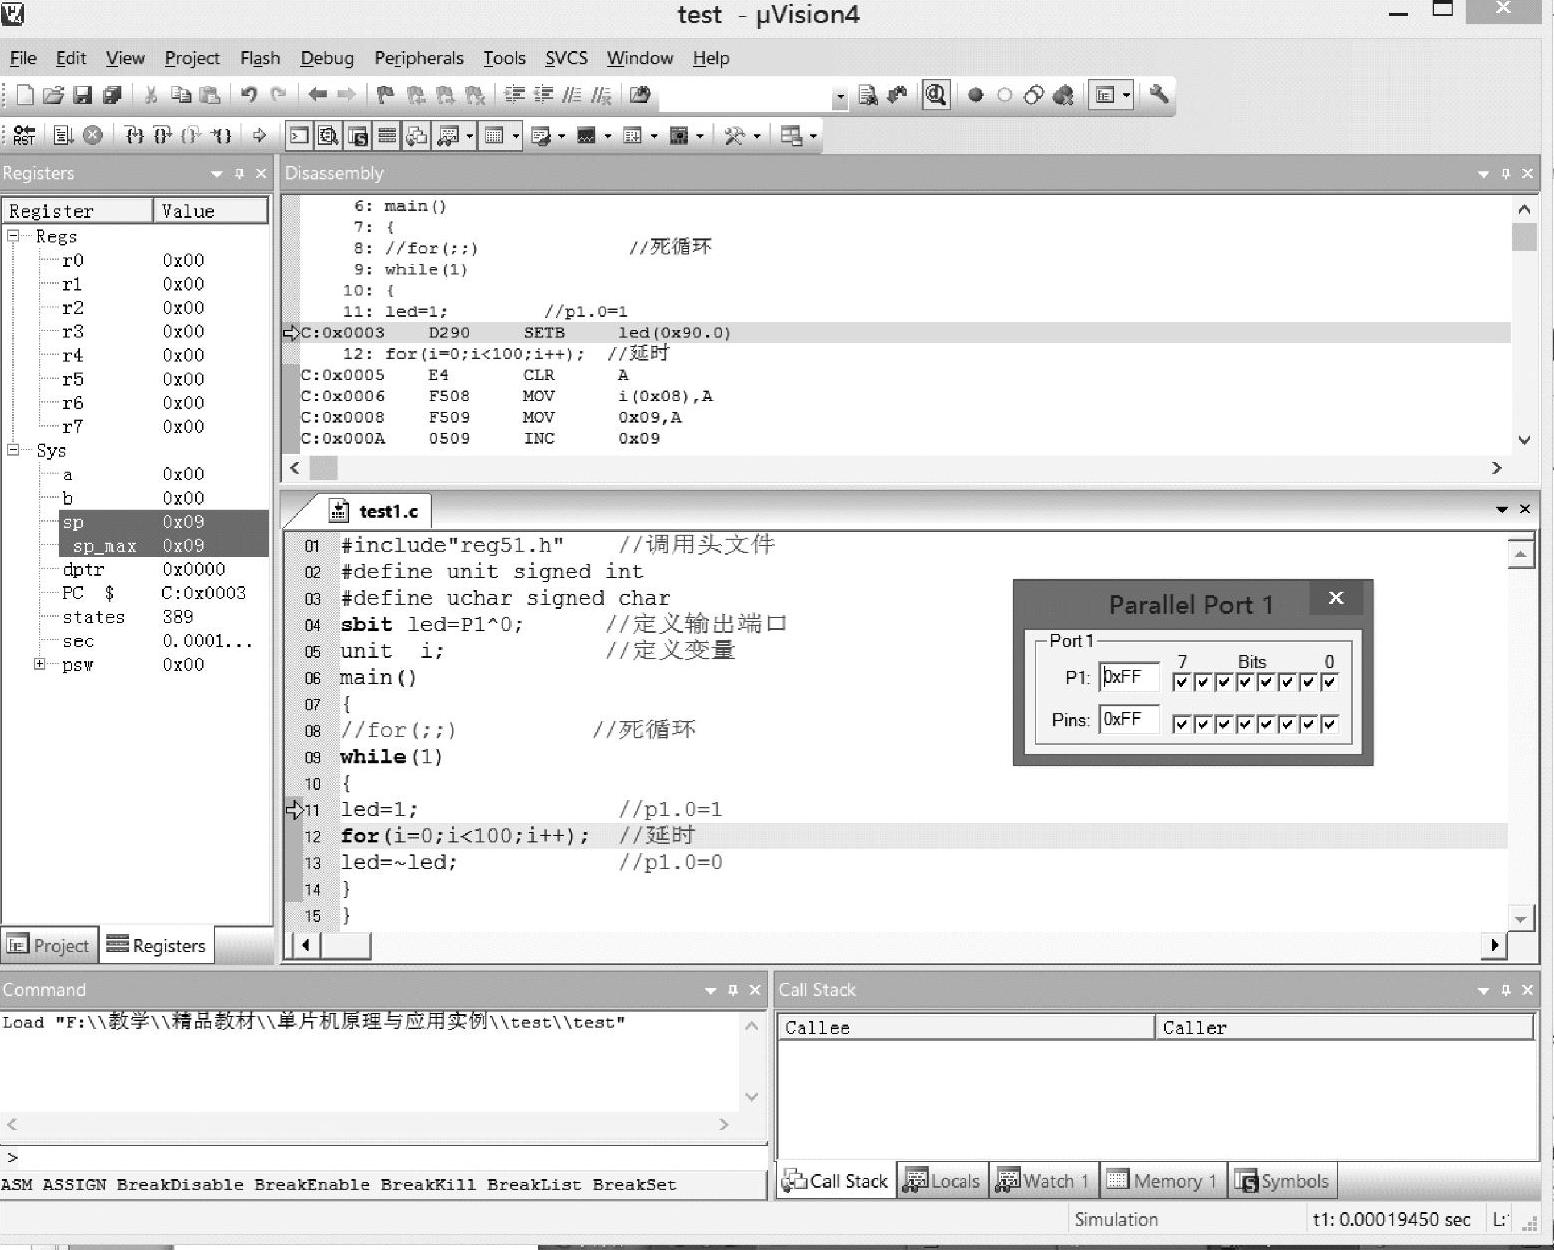Create a new file from the toolbar

[24, 95]
